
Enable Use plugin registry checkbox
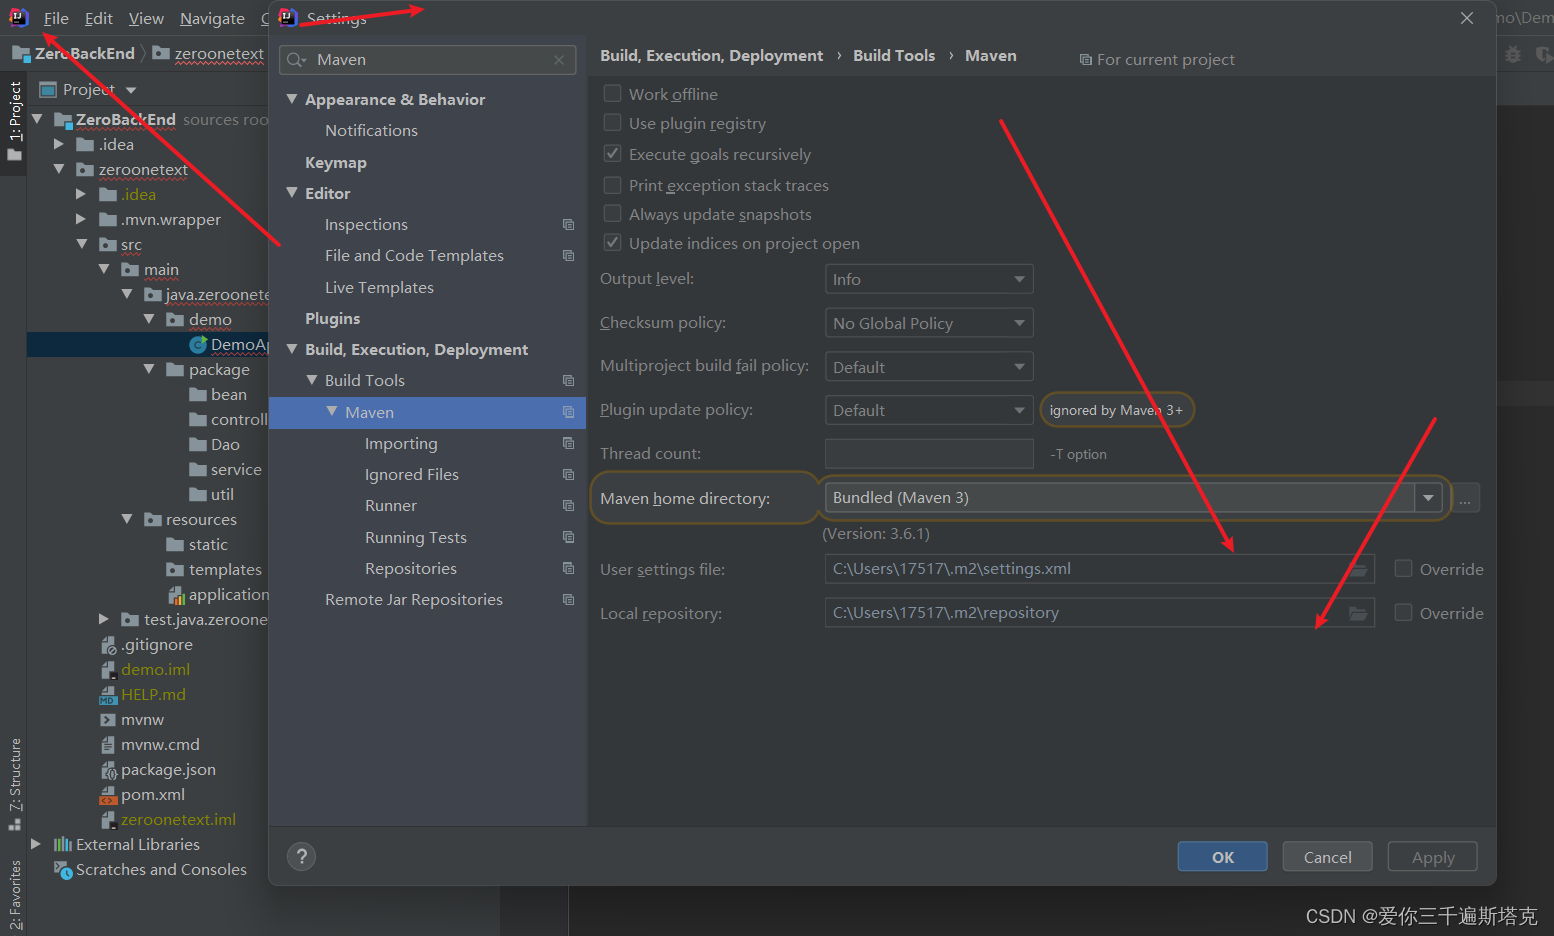613,123
